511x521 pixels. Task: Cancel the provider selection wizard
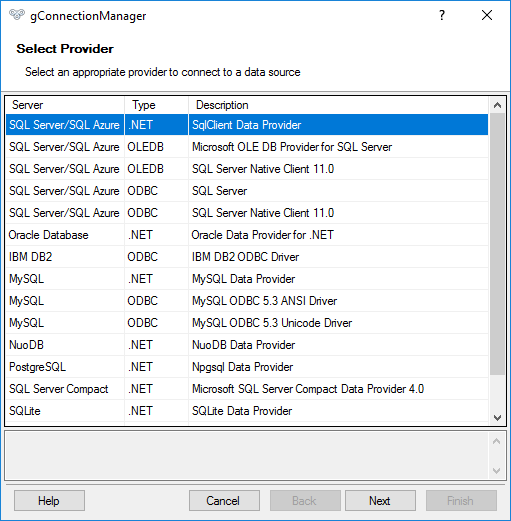tap(224, 500)
